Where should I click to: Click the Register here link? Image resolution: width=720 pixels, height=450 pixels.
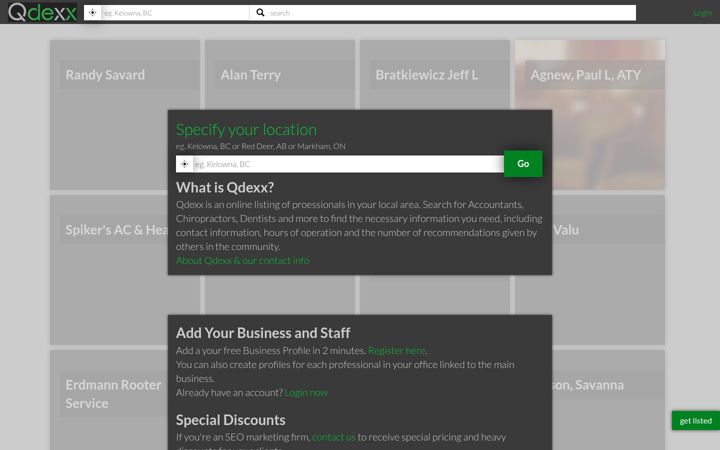point(397,350)
